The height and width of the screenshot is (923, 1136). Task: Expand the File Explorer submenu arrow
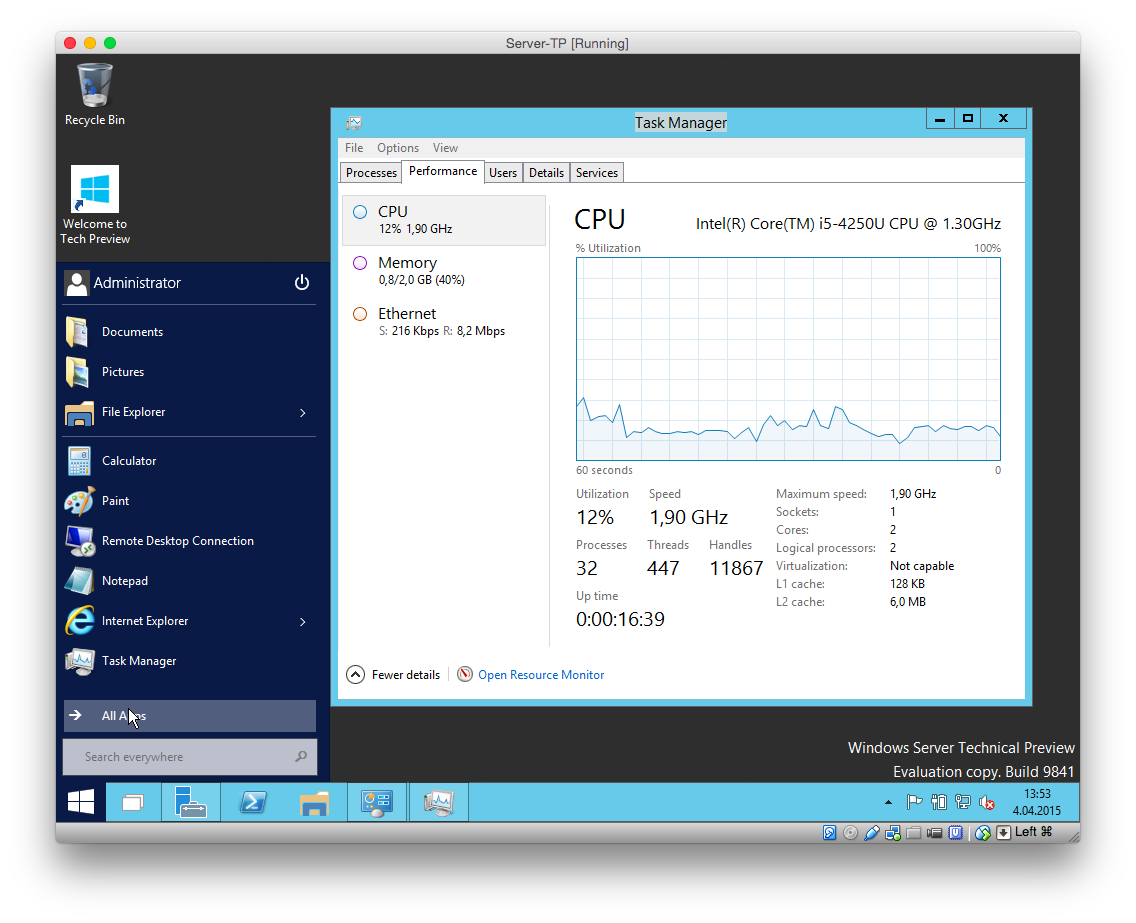tap(303, 413)
